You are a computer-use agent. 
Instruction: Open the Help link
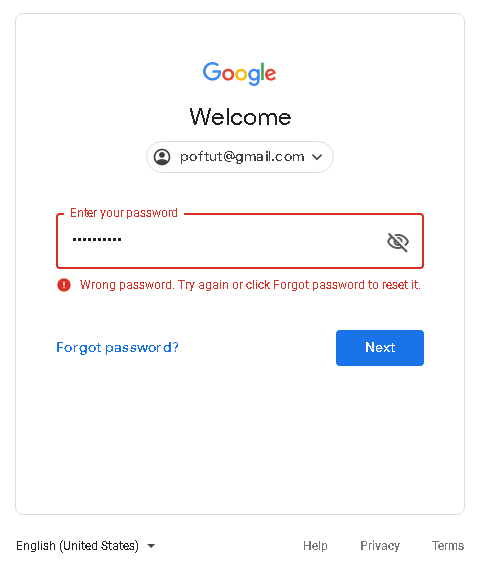[x=315, y=545]
